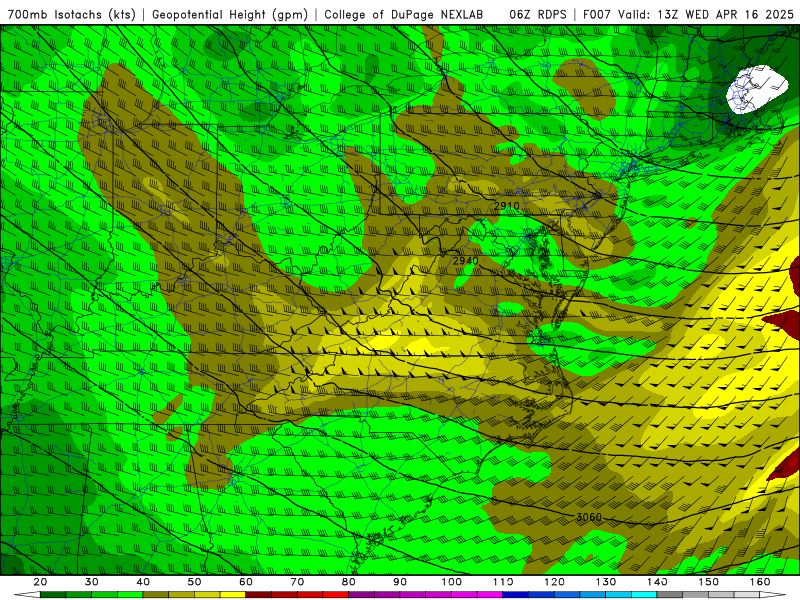Click the 40 knot colorbar label

tap(143, 582)
